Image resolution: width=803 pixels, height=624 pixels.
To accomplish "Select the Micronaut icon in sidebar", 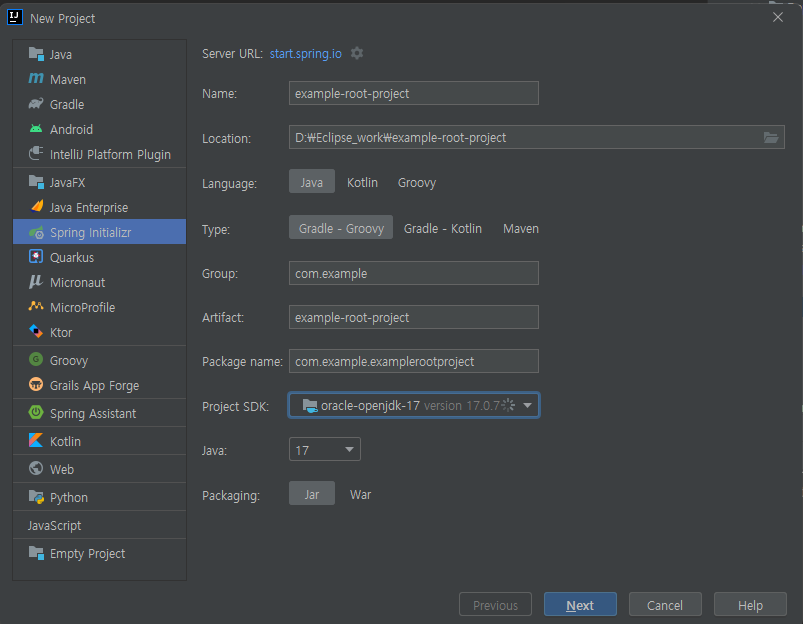I will coord(36,282).
